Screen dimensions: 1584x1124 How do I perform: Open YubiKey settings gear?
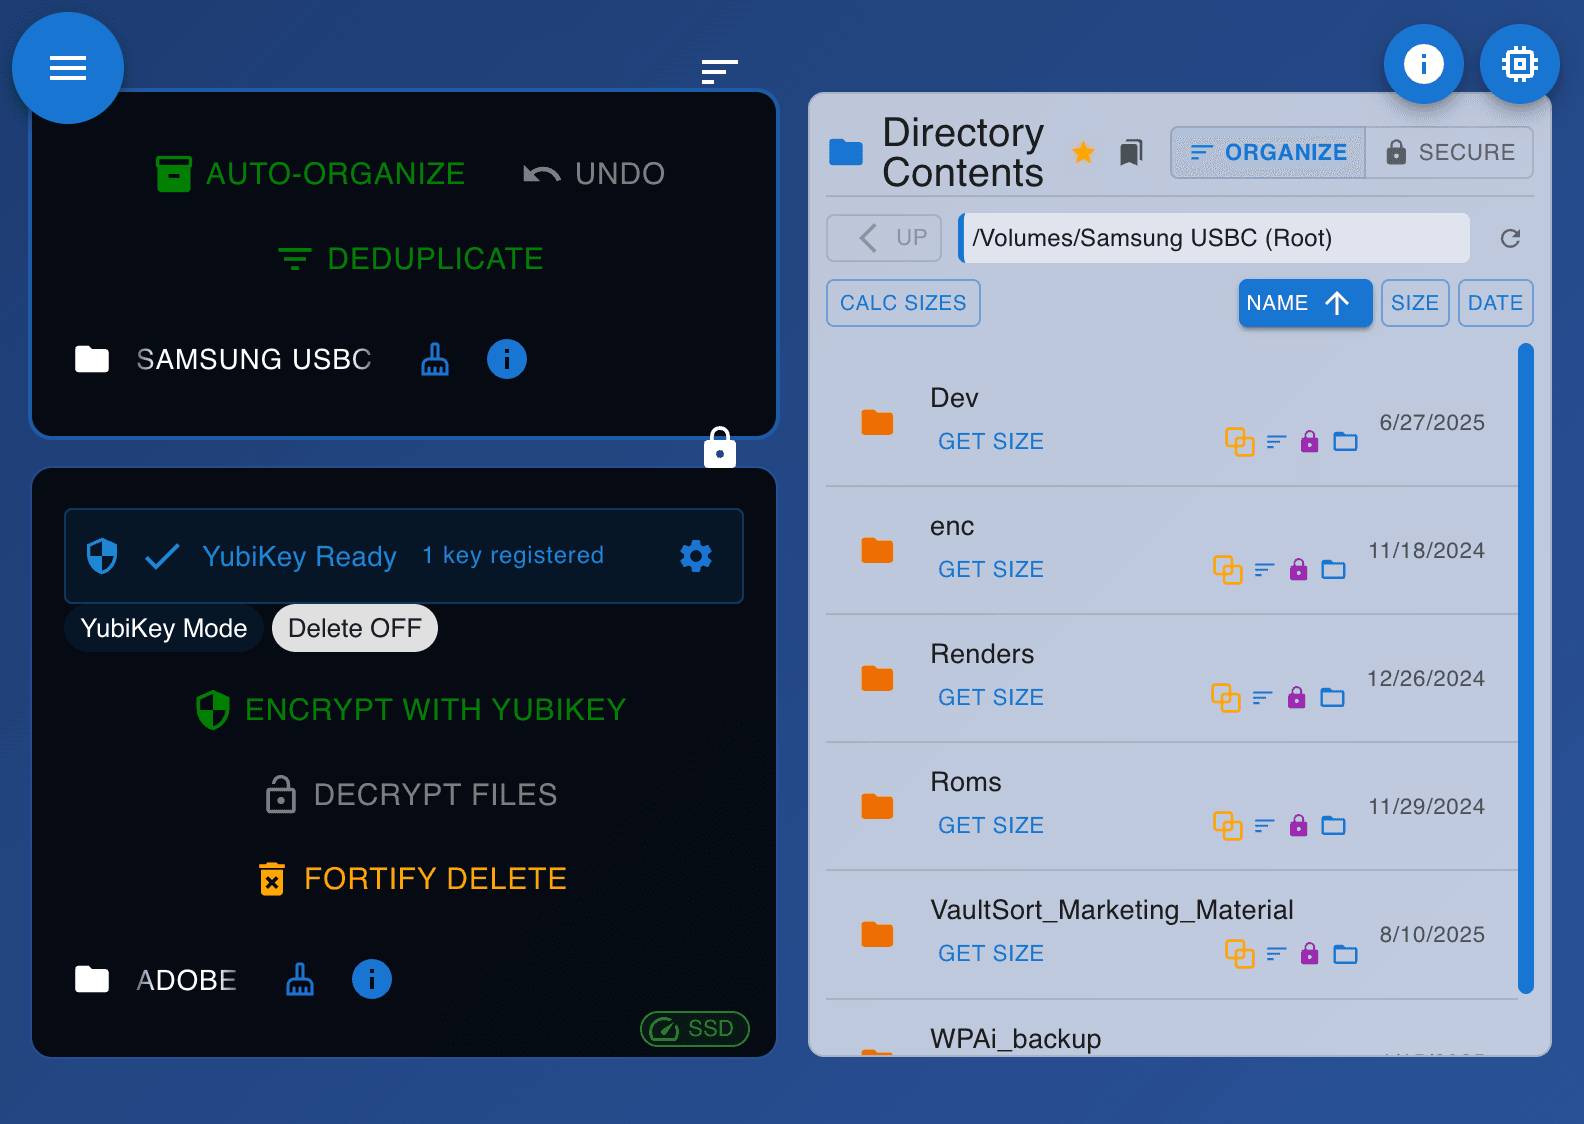[696, 556]
